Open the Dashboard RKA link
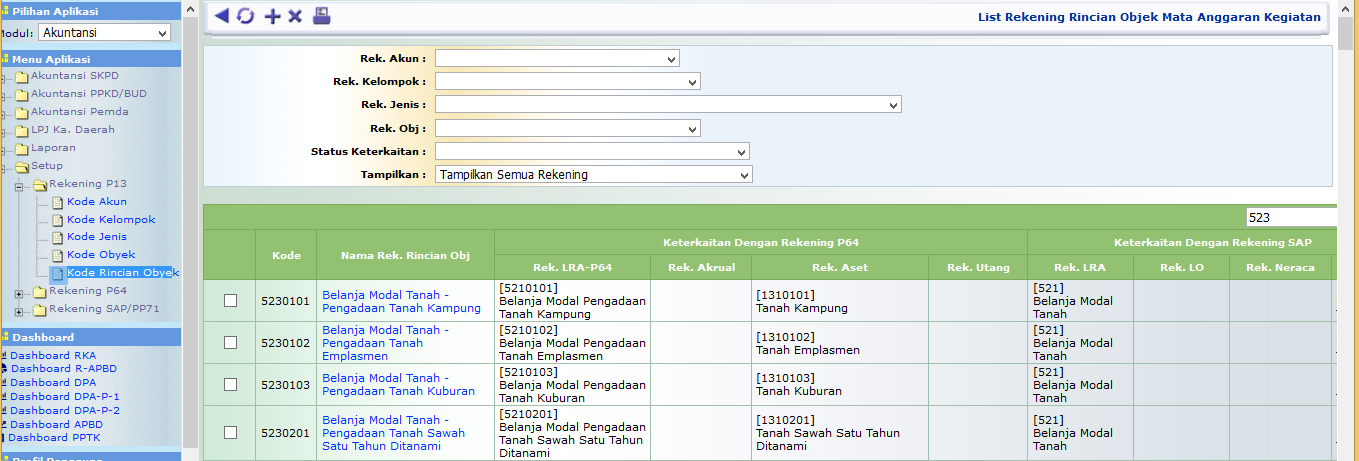 (x=54, y=355)
